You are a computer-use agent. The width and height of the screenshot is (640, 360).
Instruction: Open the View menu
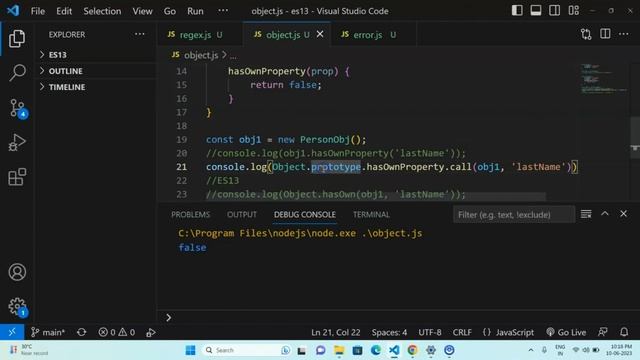coord(142,11)
